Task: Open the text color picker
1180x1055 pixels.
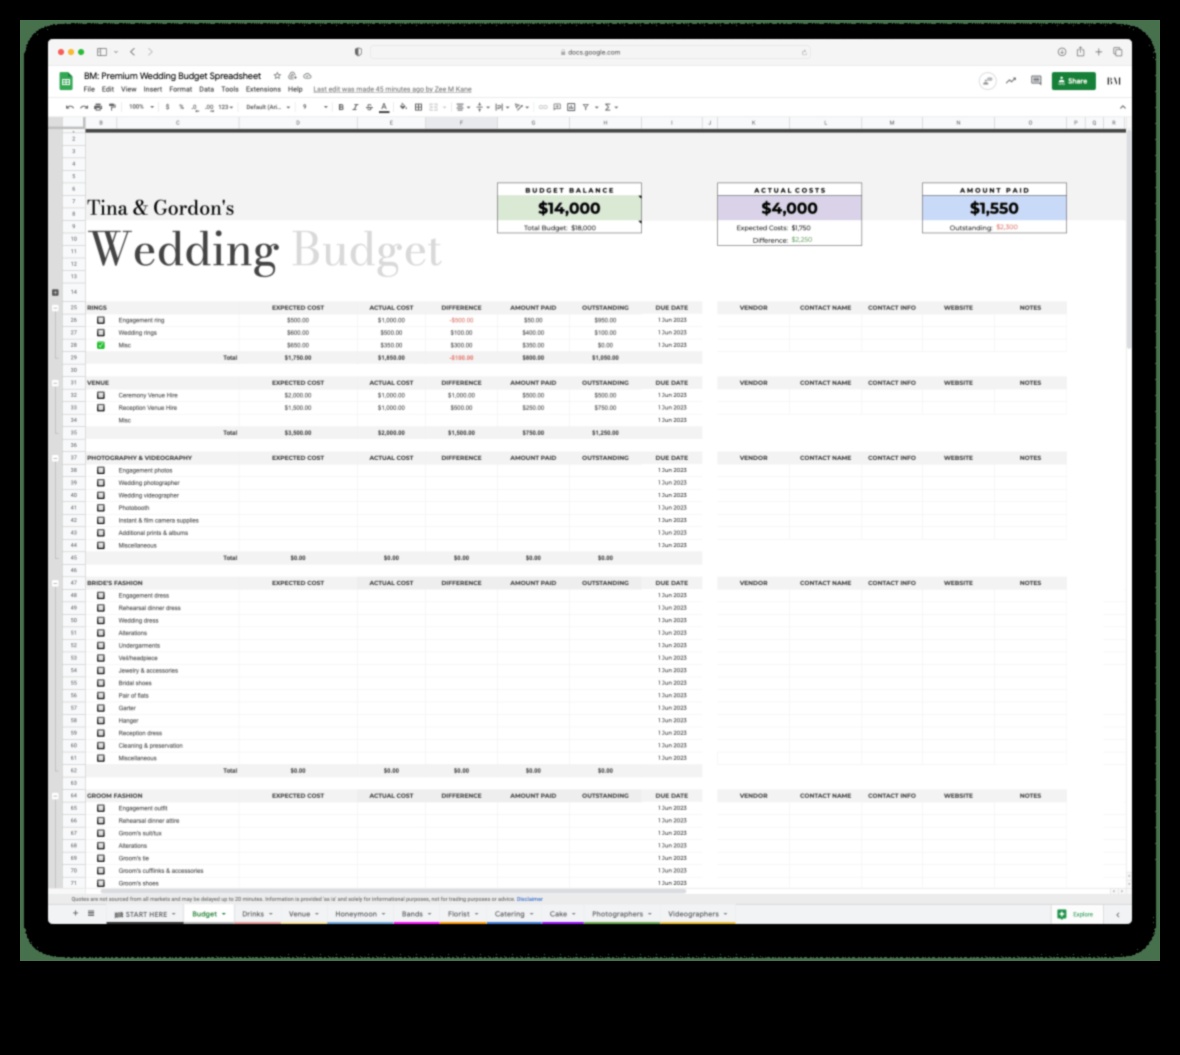Action: (386, 106)
